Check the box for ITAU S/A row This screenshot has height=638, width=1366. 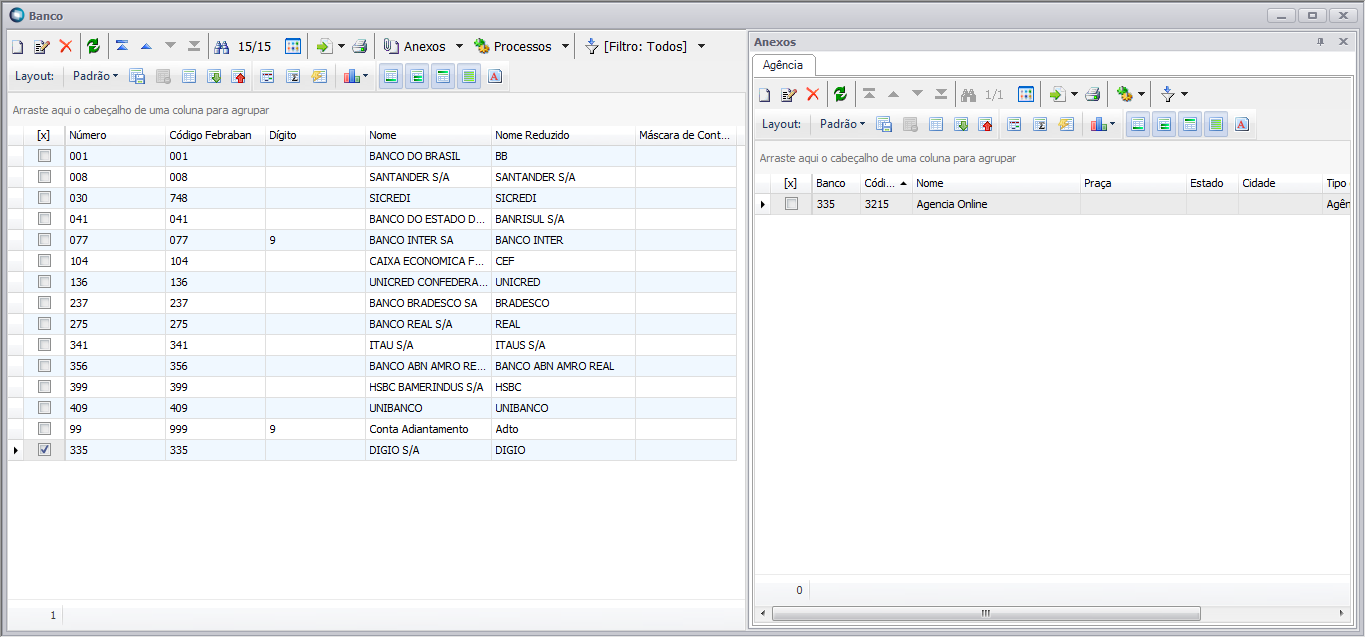(44, 345)
